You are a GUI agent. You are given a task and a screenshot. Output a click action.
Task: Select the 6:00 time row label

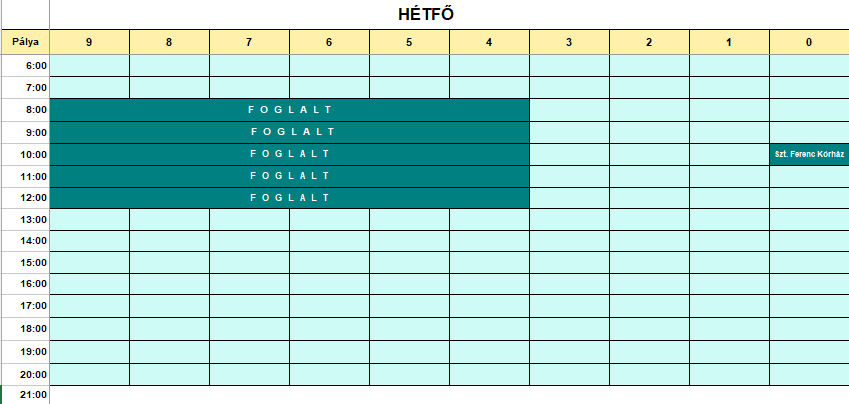[x=25, y=66]
